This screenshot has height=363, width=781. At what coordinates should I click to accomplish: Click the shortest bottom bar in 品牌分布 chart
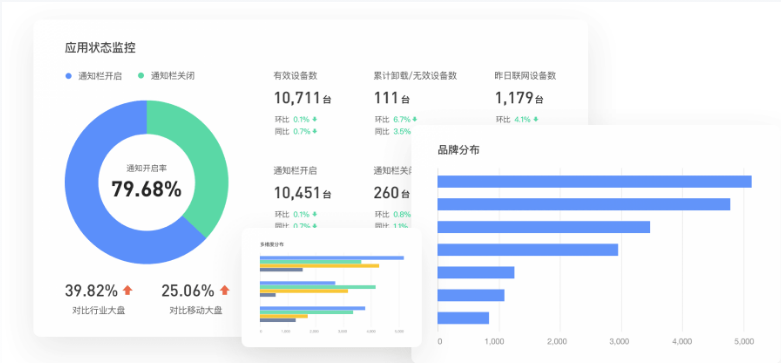click(x=463, y=318)
